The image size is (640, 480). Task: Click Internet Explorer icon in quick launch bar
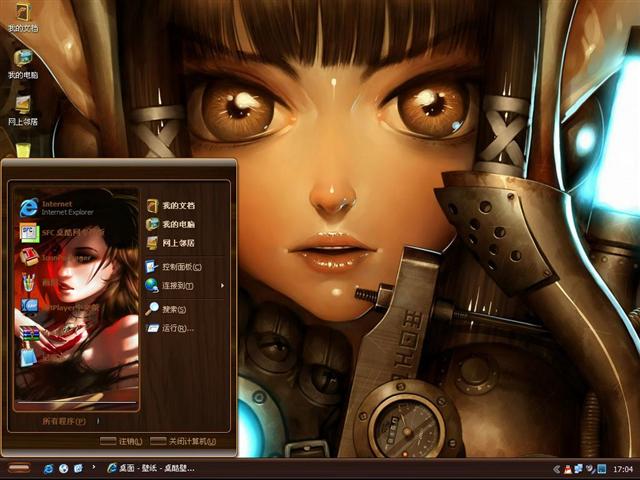tap(48, 468)
